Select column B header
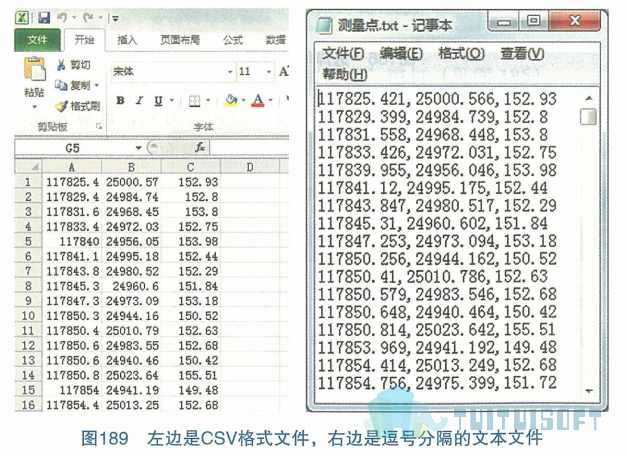The height and width of the screenshot is (456, 627). (x=131, y=167)
